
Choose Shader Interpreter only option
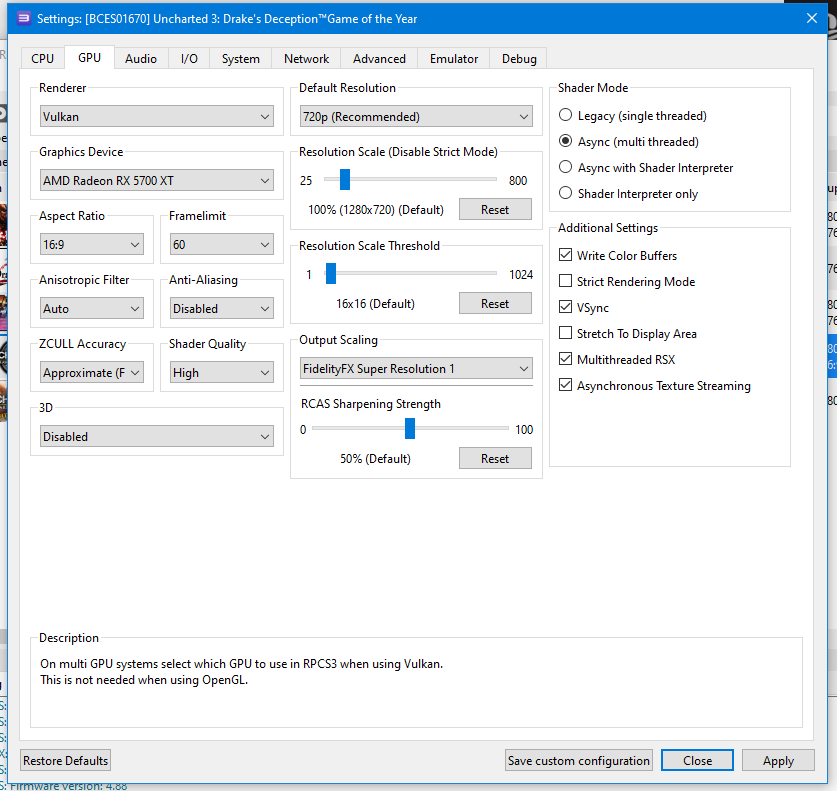tap(566, 194)
